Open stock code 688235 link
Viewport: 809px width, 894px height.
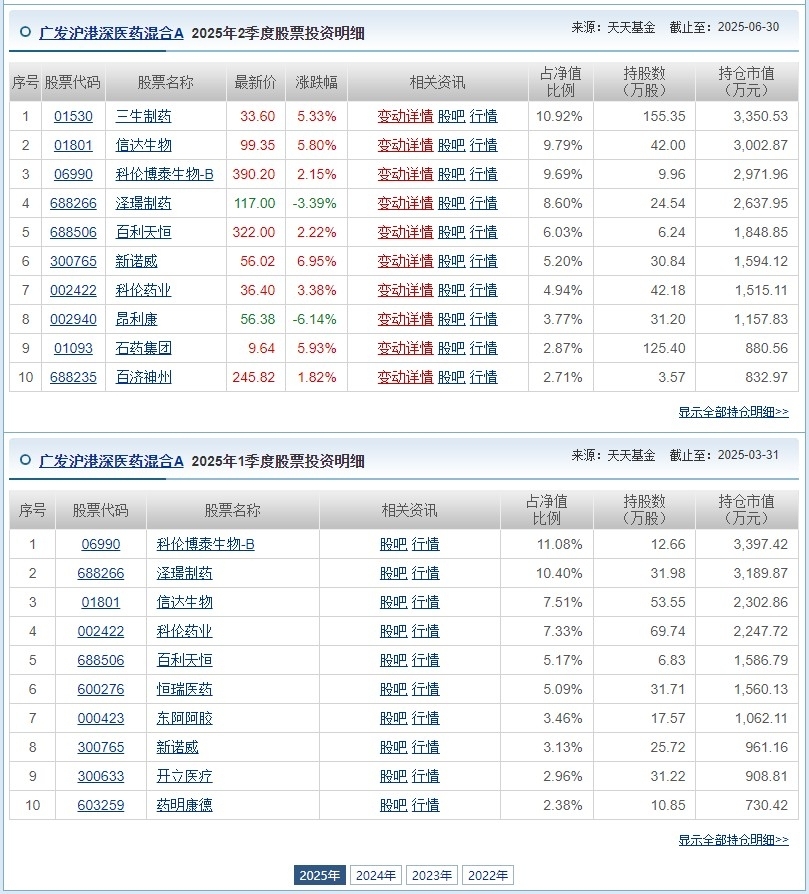[x=73, y=377]
